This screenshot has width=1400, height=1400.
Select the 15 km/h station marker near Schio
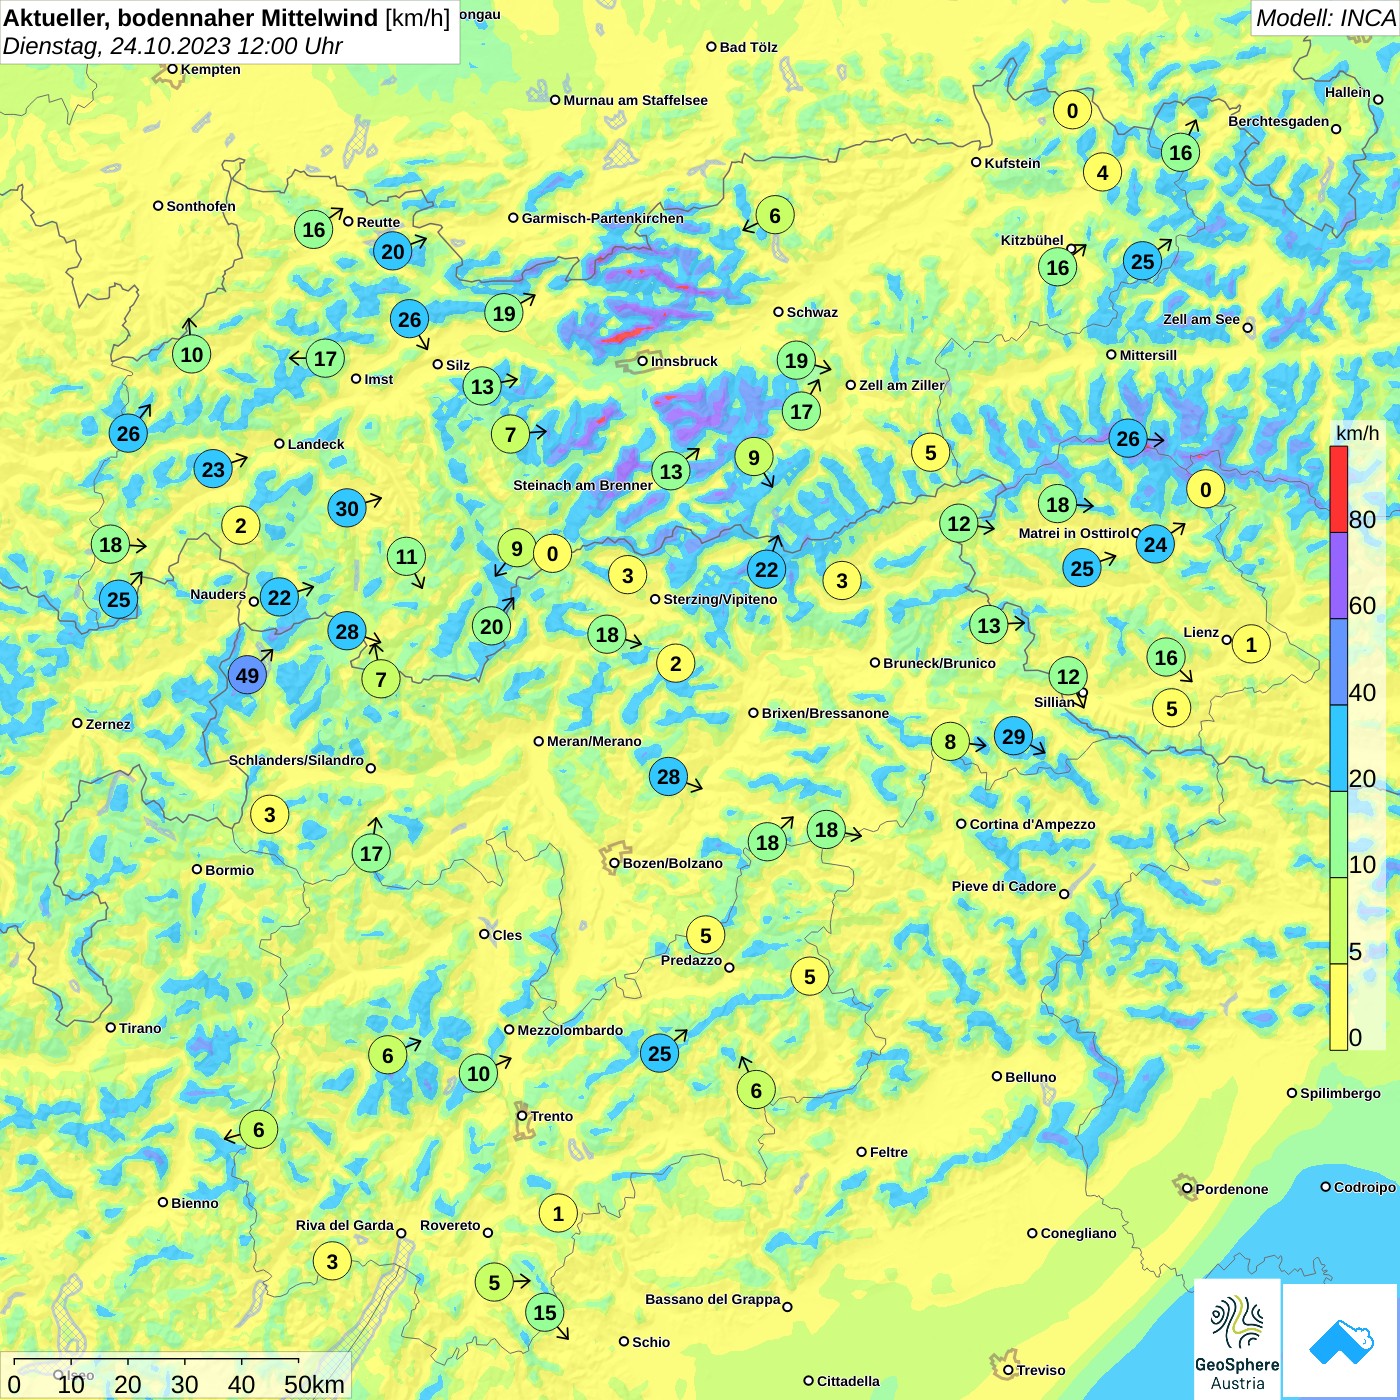pos(545,1312)
